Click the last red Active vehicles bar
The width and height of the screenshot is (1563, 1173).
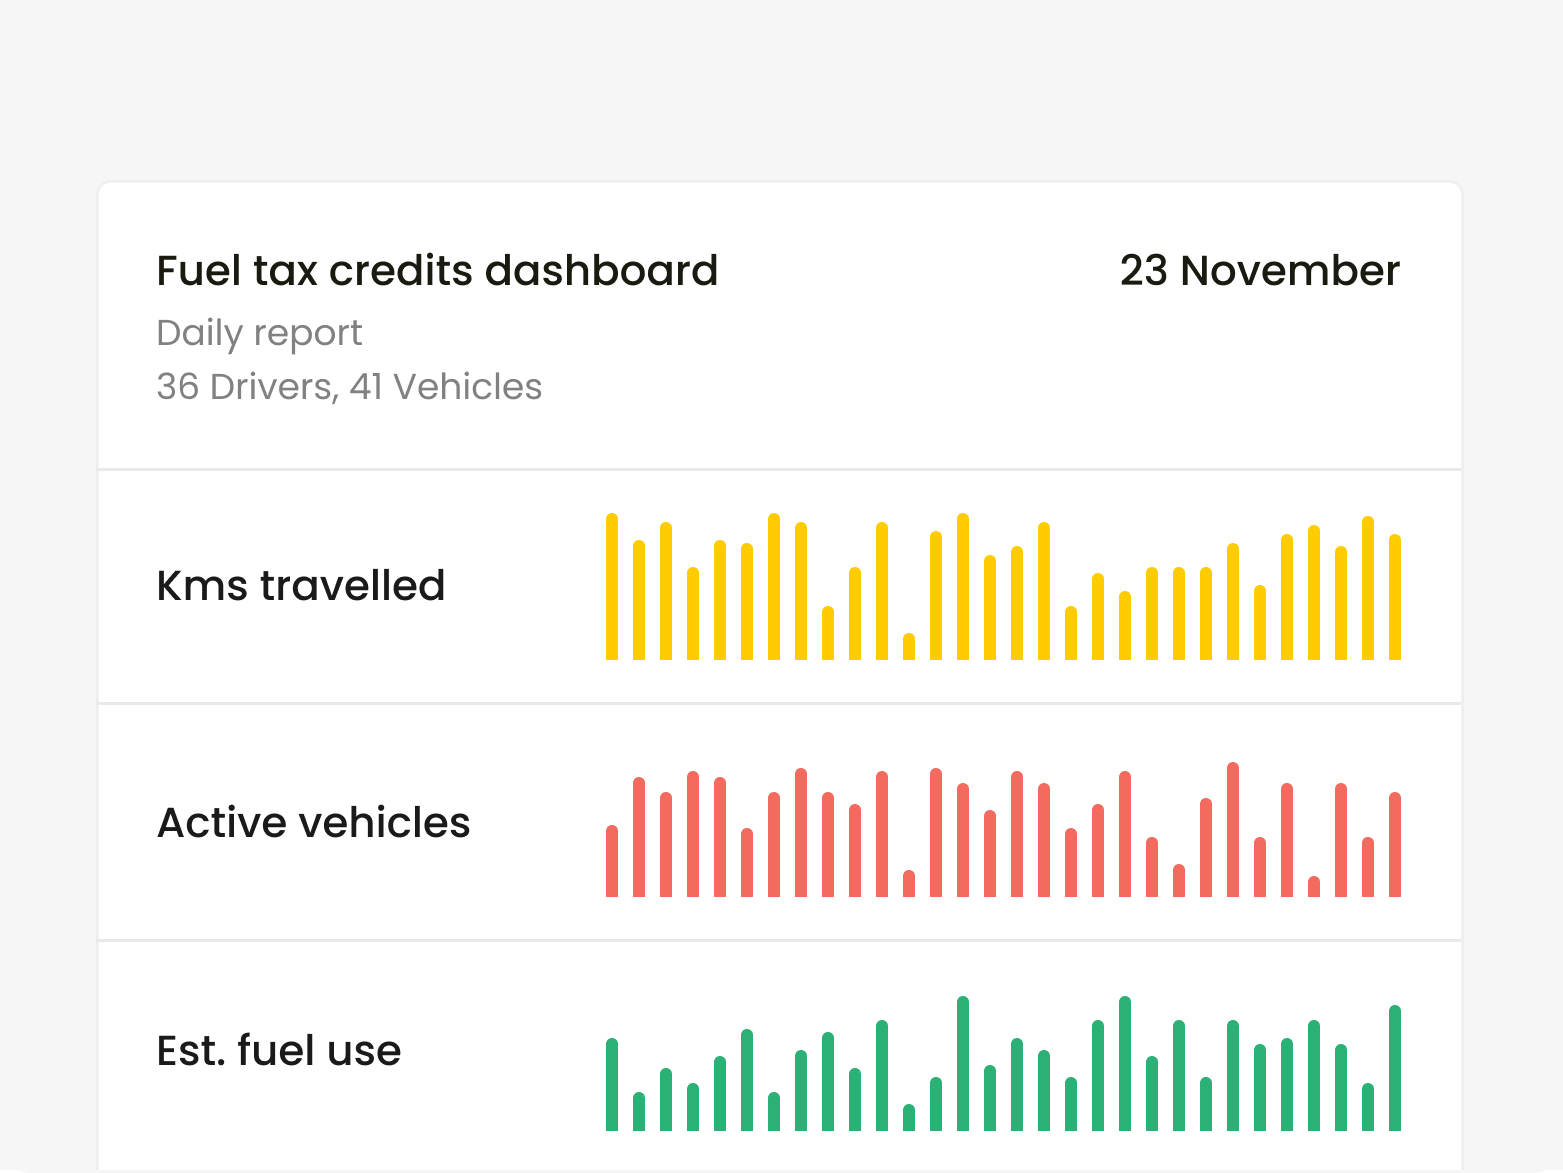click(1395, 845)
